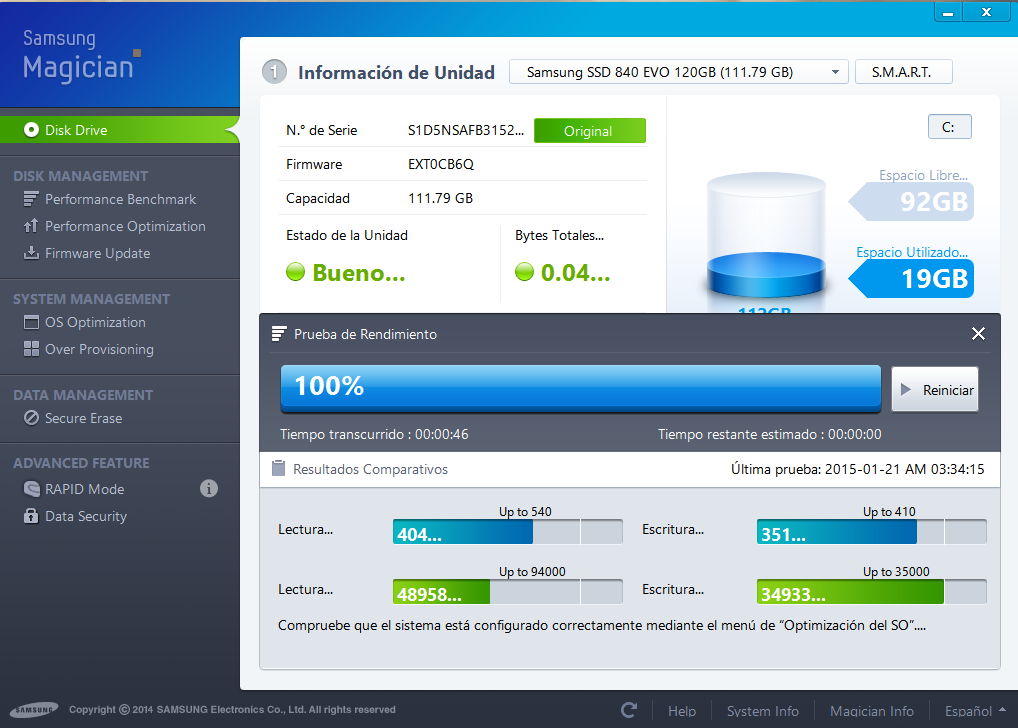This screenshot has width=1018, height=728.
Task: Click the Disk Drive radio-style icon
Action: 31,130
